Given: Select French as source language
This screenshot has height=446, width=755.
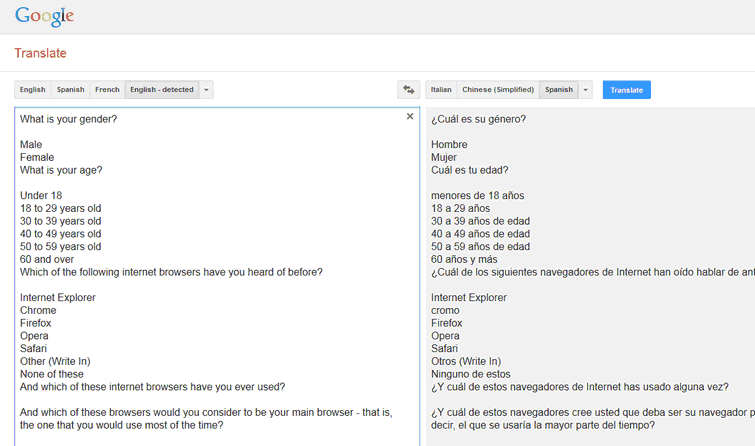Looking at the screenshot, I should click(x=107, y=90).
